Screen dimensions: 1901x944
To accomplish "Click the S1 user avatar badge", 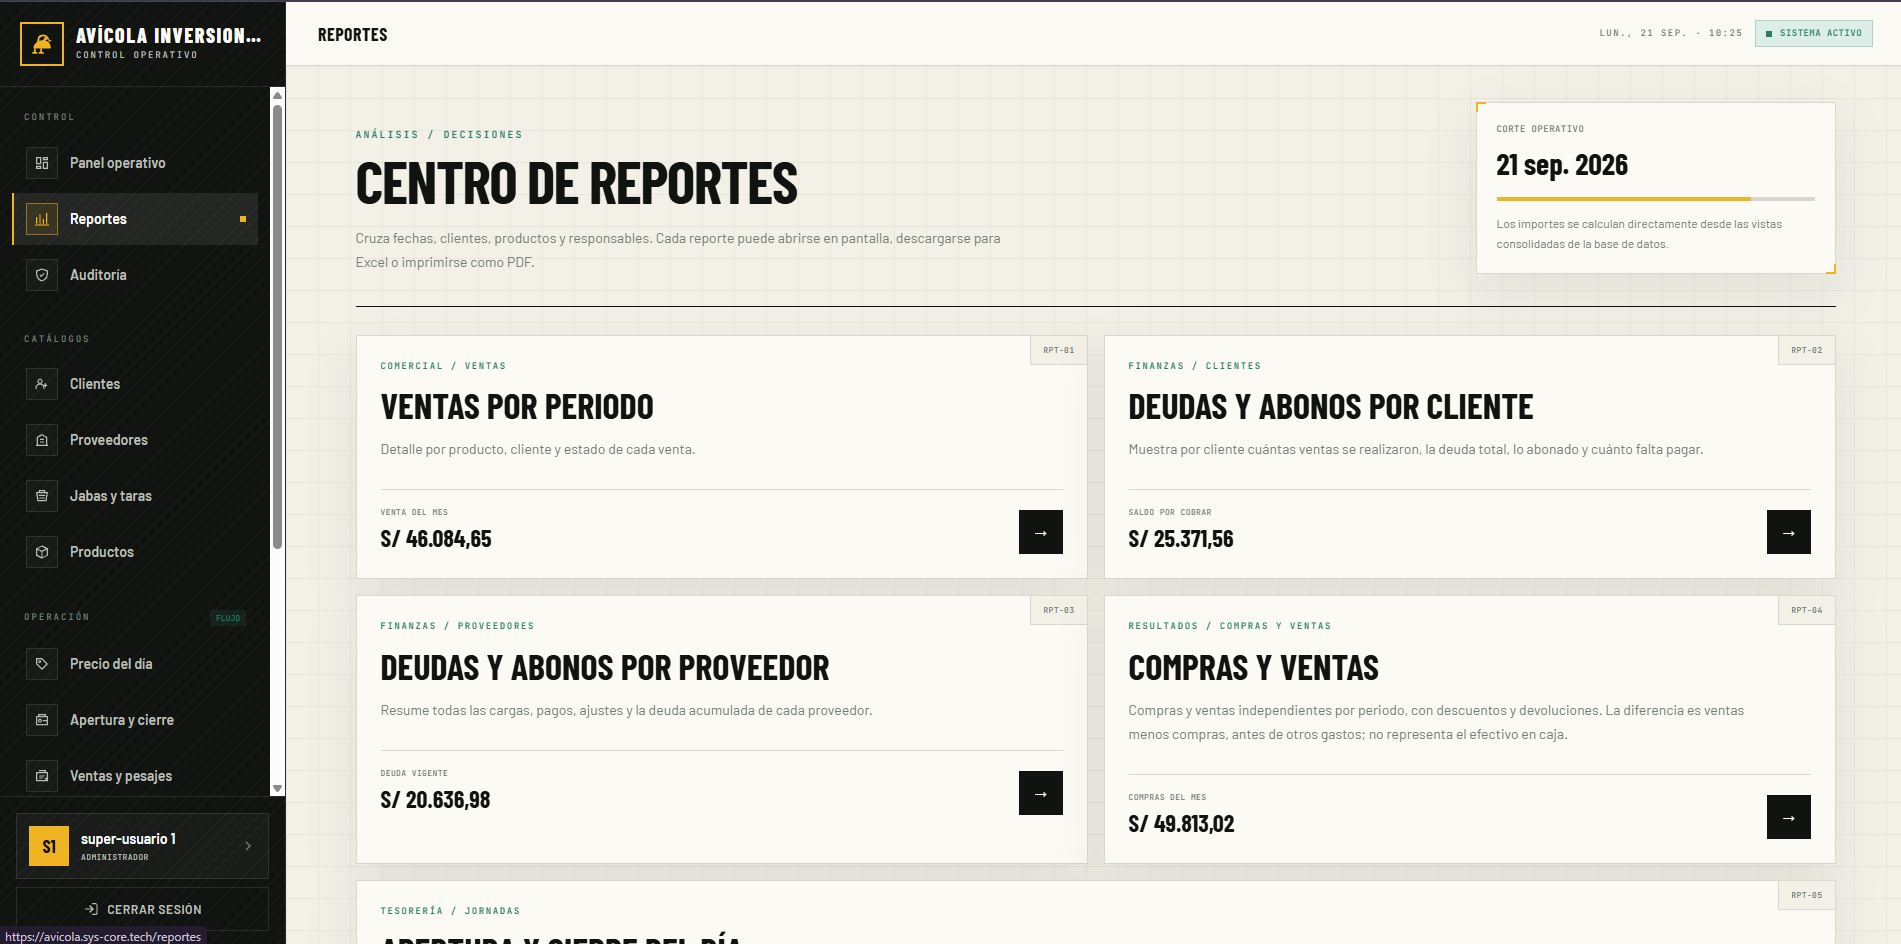I will [x=49, y=846].
